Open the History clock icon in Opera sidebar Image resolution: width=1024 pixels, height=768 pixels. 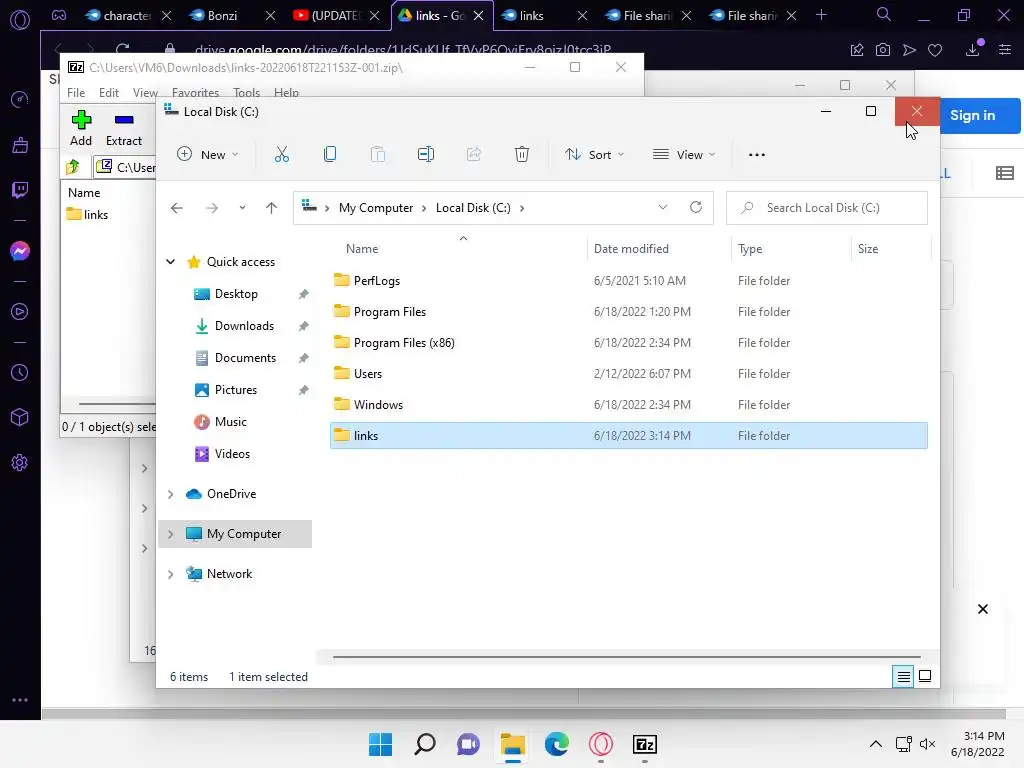(20, 372)
